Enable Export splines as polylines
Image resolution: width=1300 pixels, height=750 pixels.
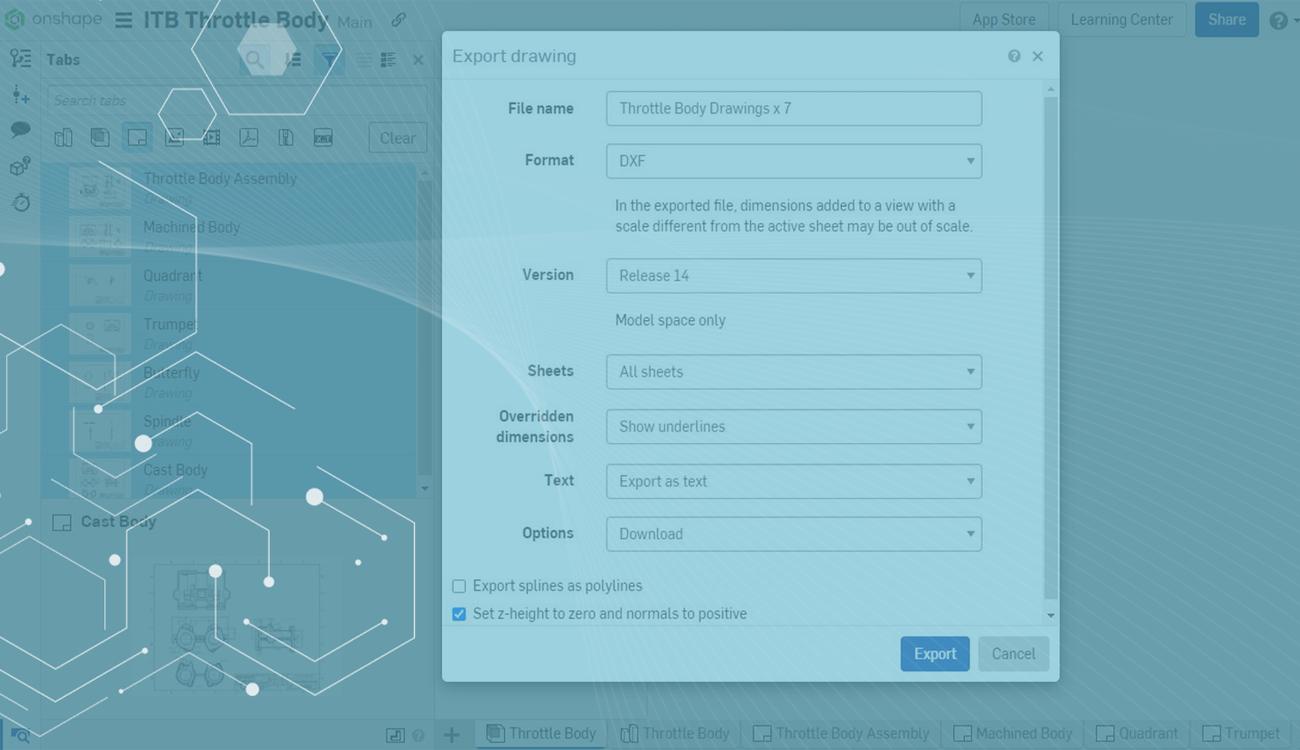(x=458, y=586)
